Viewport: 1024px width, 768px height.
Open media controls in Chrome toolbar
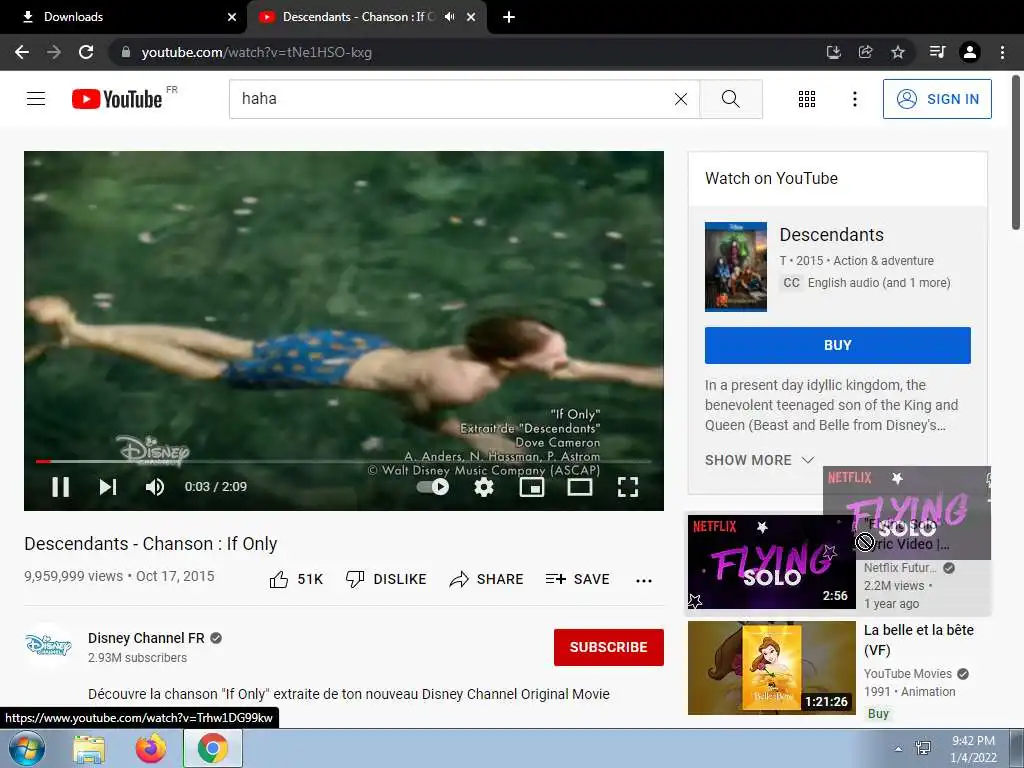937,52
